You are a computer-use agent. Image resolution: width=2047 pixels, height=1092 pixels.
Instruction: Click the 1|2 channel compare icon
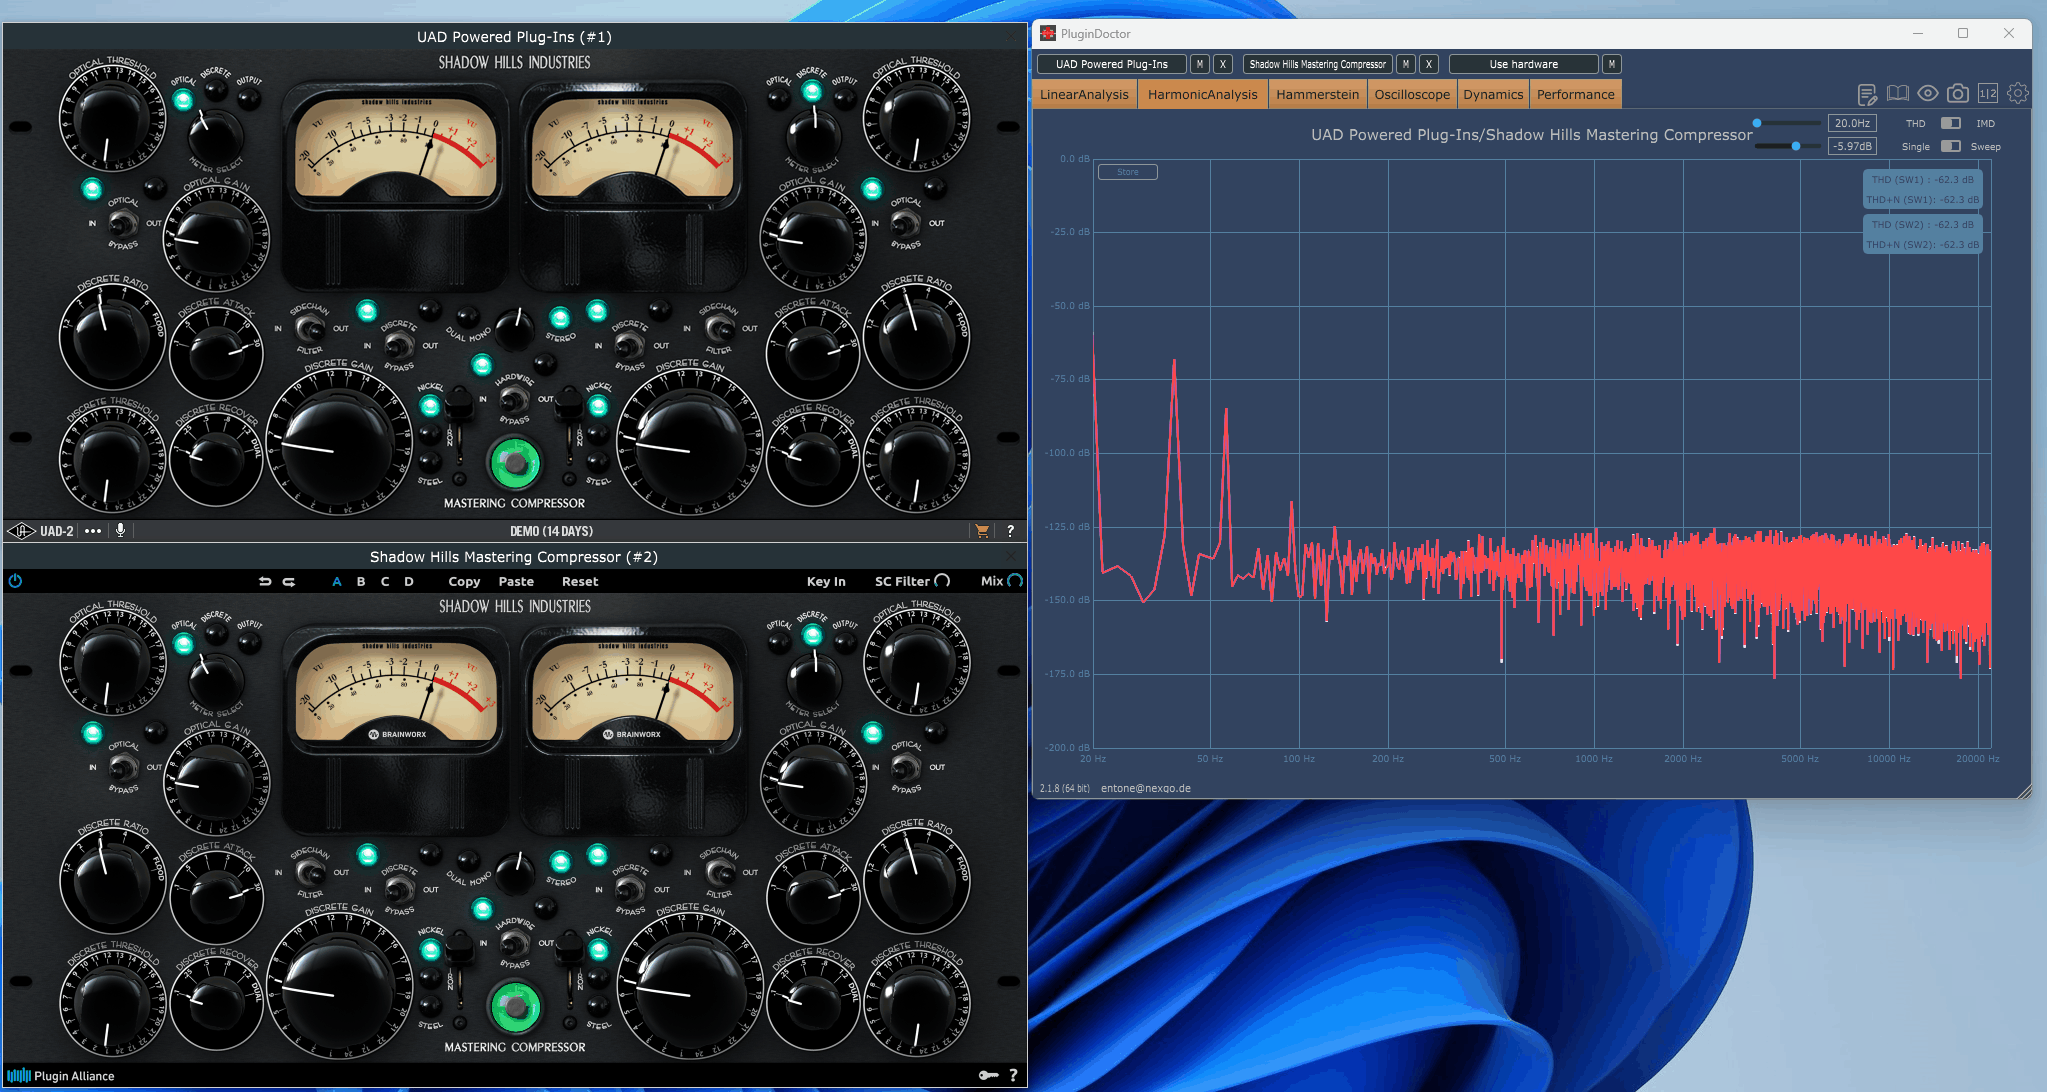(1988, 93)
